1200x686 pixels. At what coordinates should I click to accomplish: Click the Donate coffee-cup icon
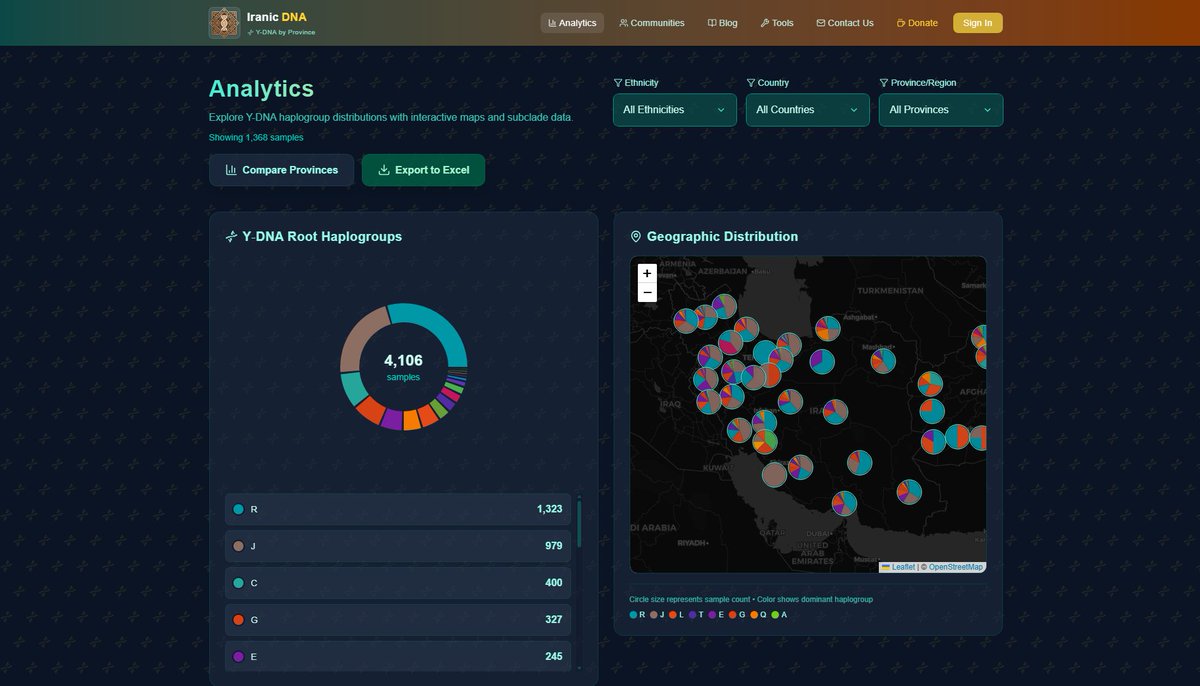[x=901, y=23]
